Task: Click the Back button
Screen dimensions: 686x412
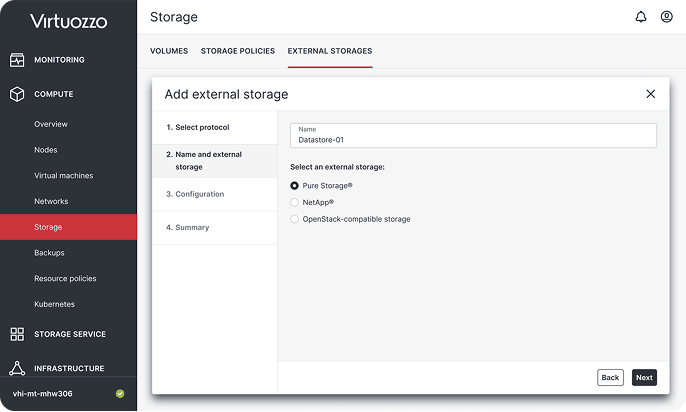Action: (610, 377)
